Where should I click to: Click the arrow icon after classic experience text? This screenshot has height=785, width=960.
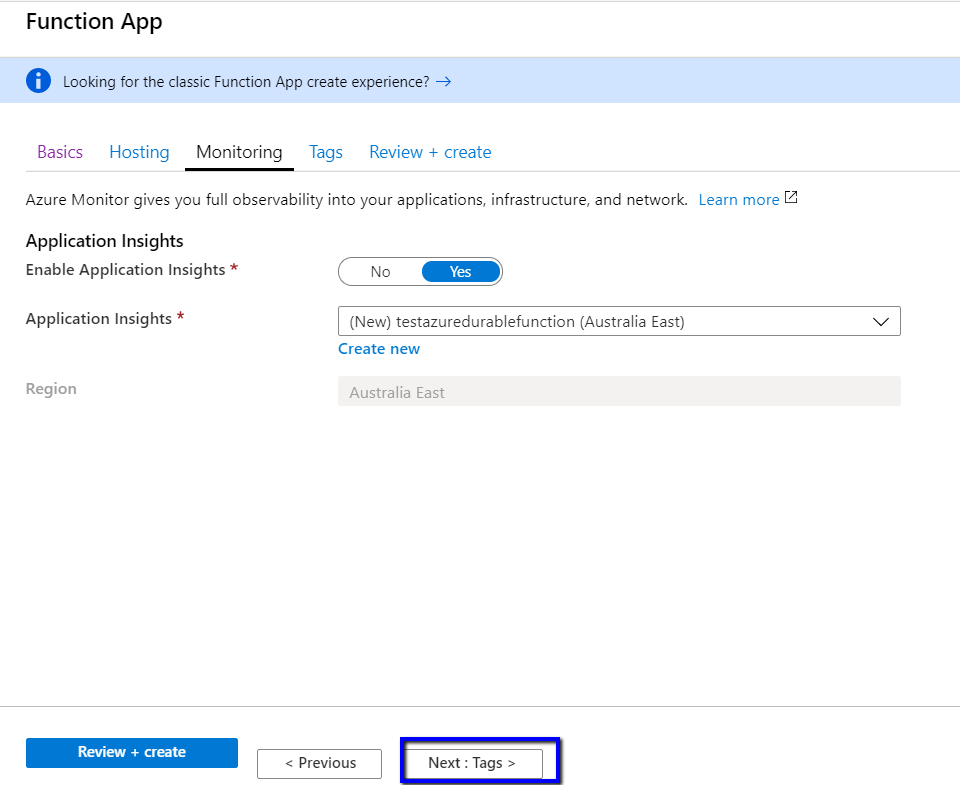[x=443, y=81]
